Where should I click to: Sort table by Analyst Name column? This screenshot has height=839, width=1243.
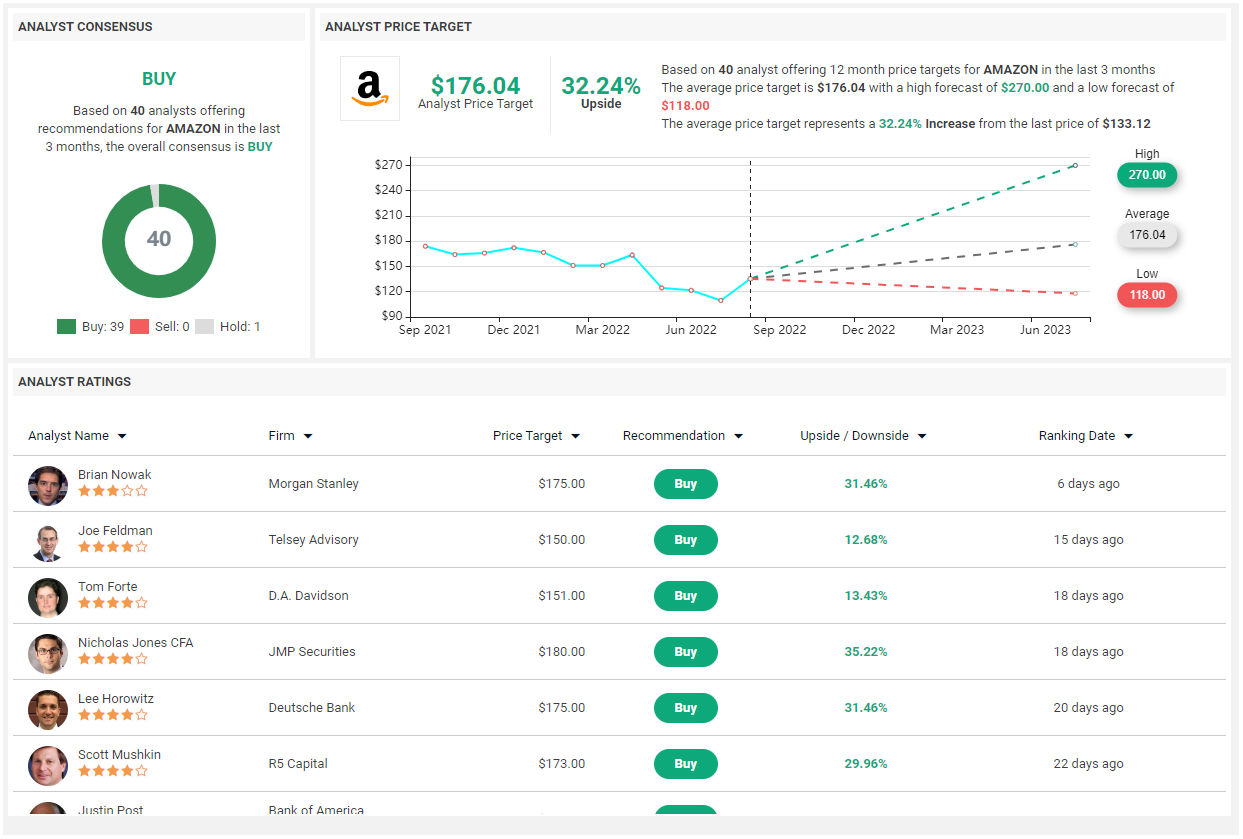click(78, 436)
